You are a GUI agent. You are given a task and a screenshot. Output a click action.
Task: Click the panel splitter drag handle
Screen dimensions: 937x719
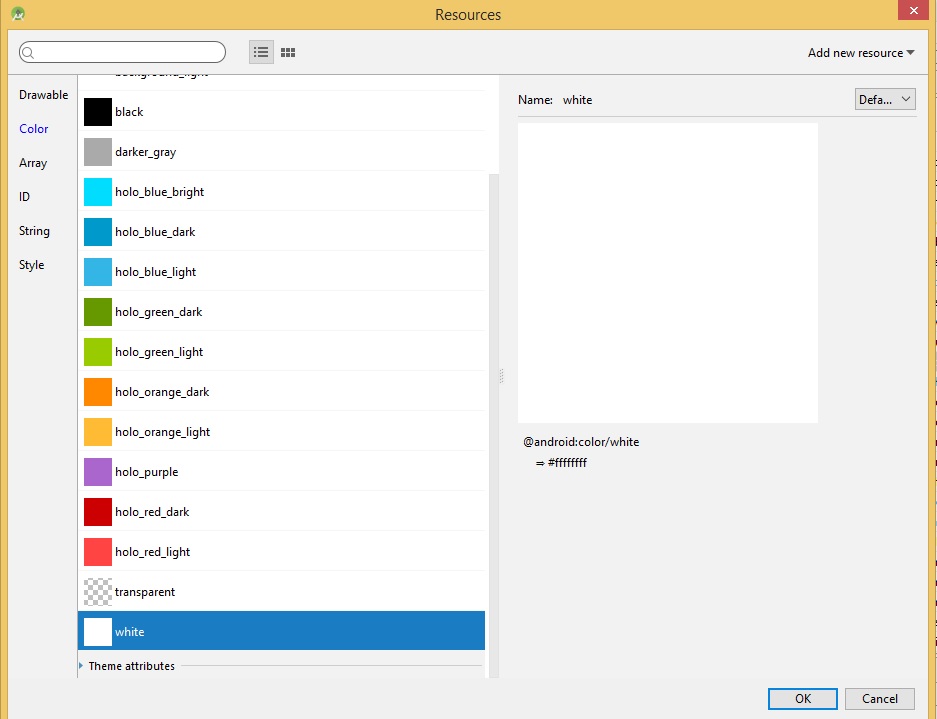(501, 376)
